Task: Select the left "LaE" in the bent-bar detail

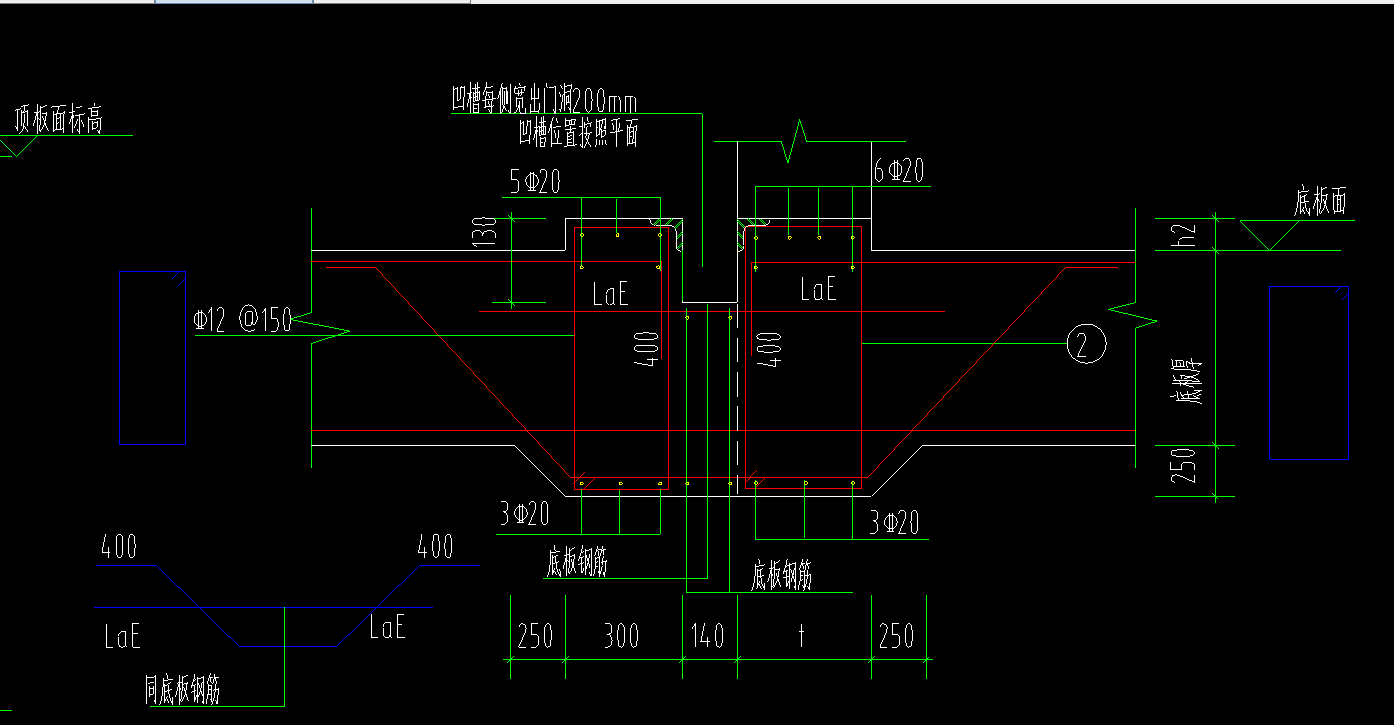Action: pyautogui.click(x=122, y=636)
